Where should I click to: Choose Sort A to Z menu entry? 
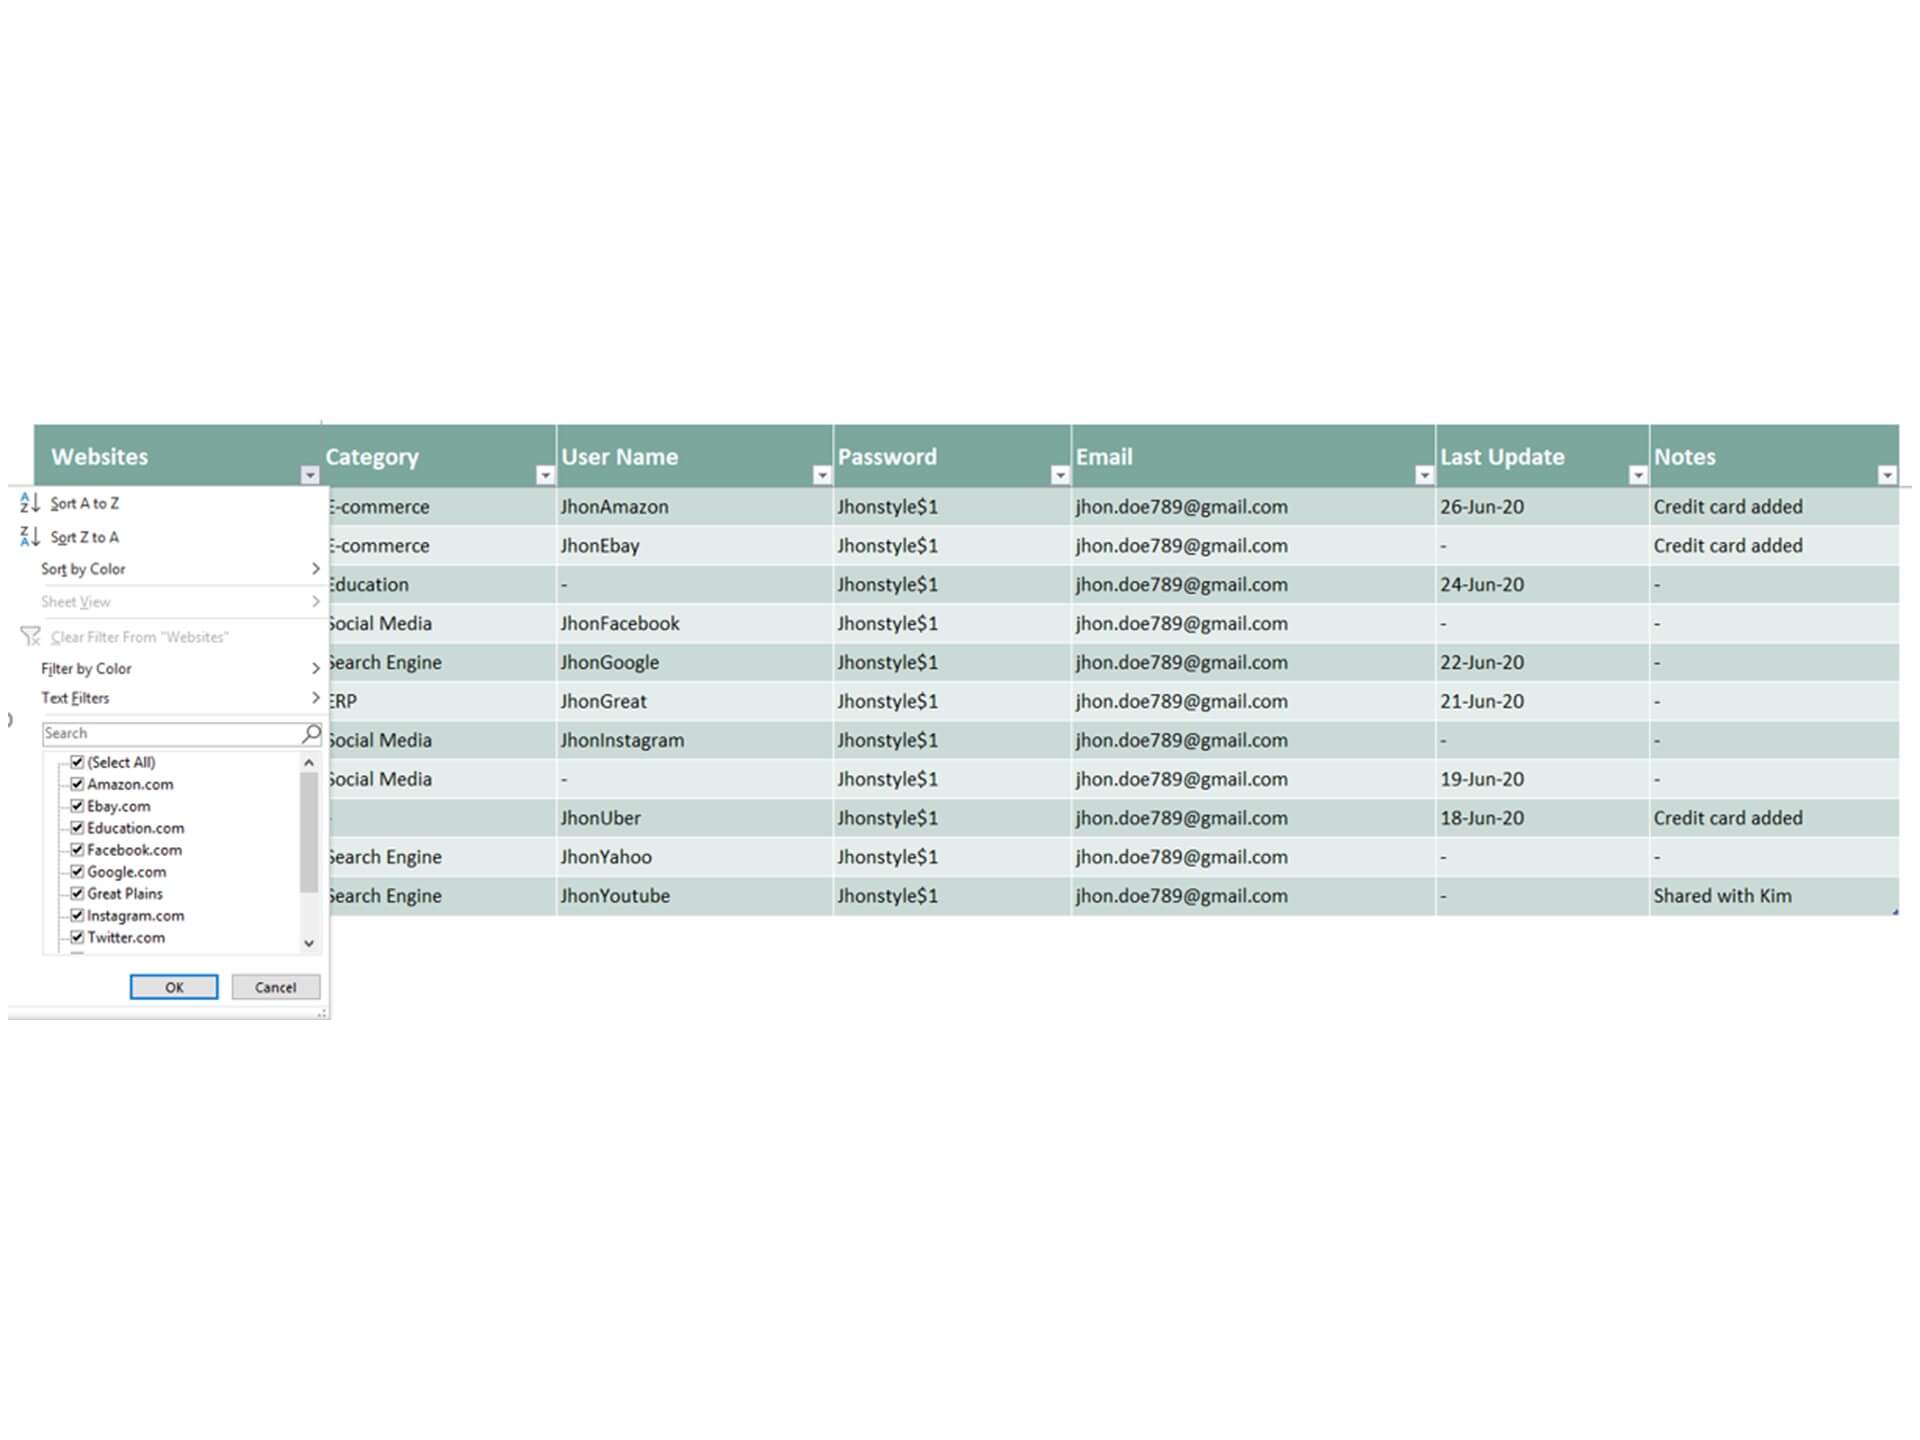pyautogui.click(x=168, y=503)
